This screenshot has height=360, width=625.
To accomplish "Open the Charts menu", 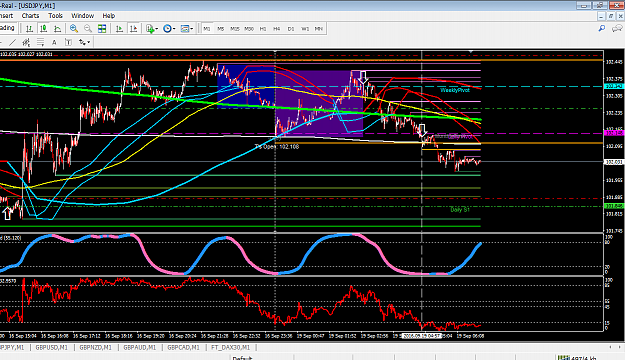I will pos(30,16).
